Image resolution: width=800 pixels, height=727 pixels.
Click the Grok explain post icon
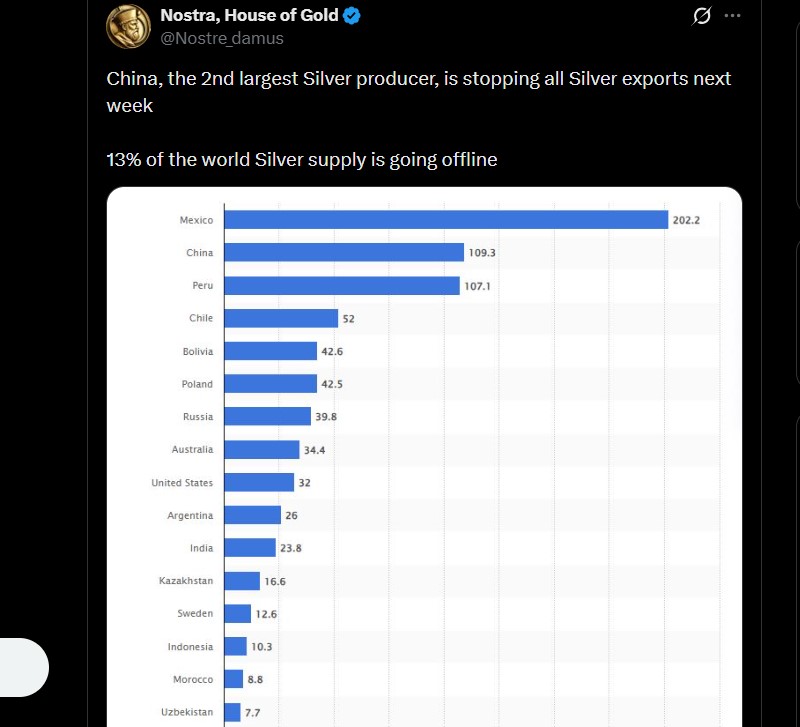click(701, 16)
